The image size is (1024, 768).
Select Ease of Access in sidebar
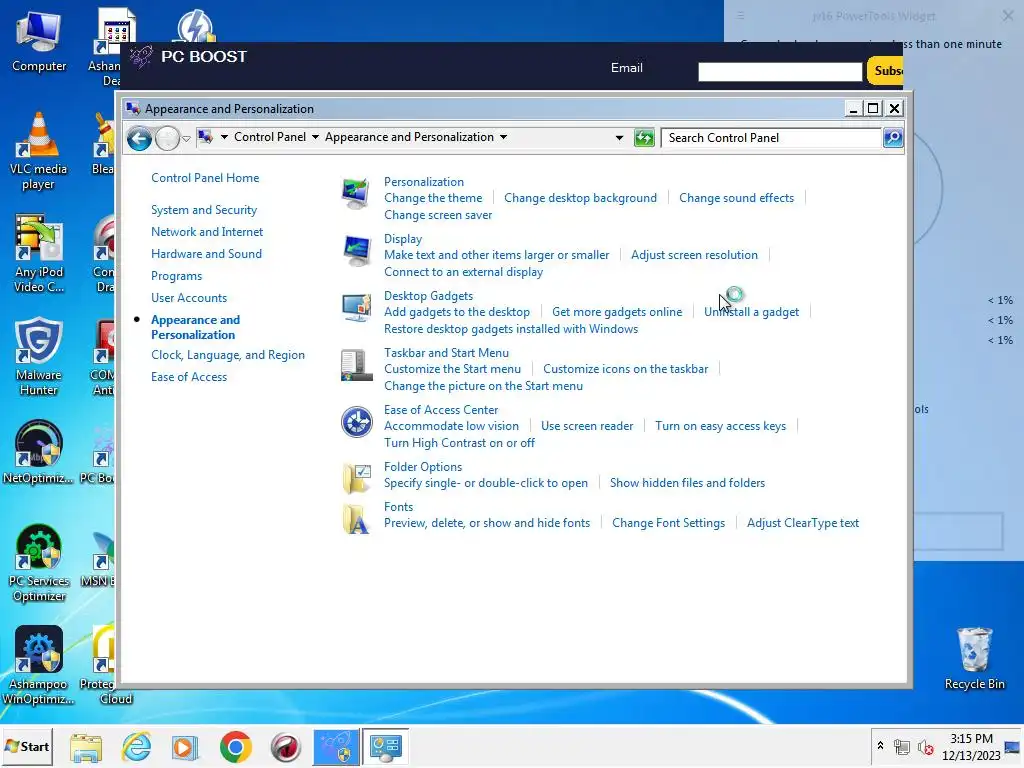tap(189, 377)
